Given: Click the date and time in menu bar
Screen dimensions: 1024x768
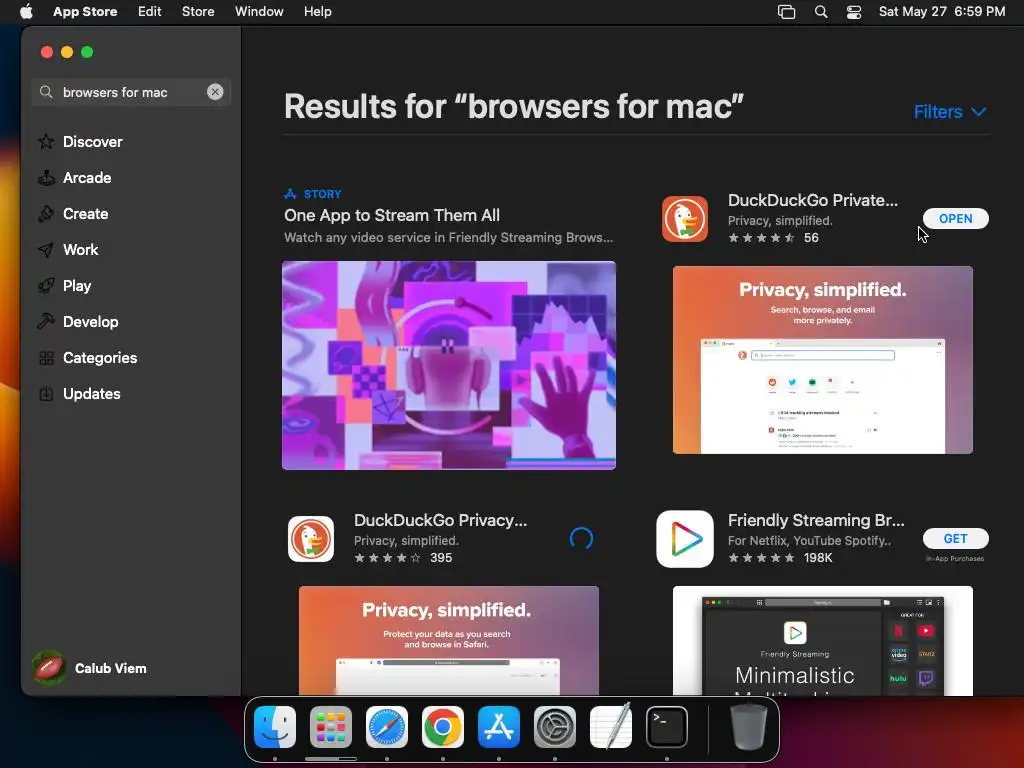Looking at the screenshot, I should (x=942, y=12).
